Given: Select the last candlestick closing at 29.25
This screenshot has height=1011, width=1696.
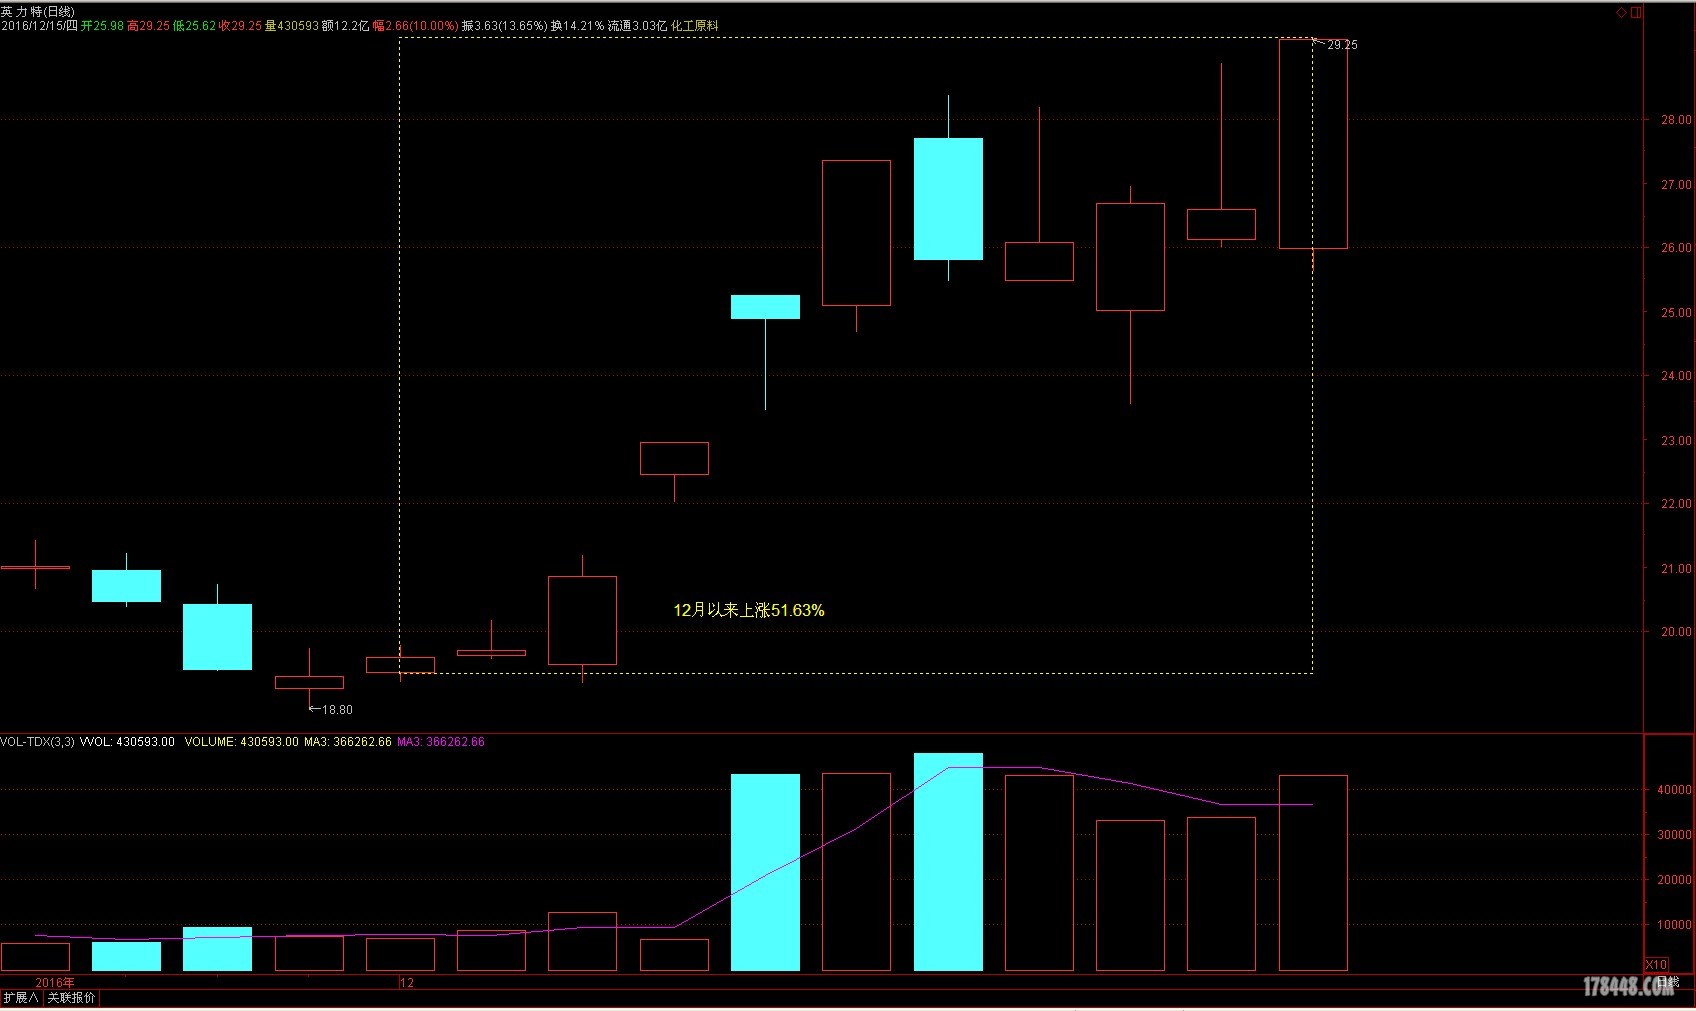Looking at the screenshot, I should (1313, 144).
